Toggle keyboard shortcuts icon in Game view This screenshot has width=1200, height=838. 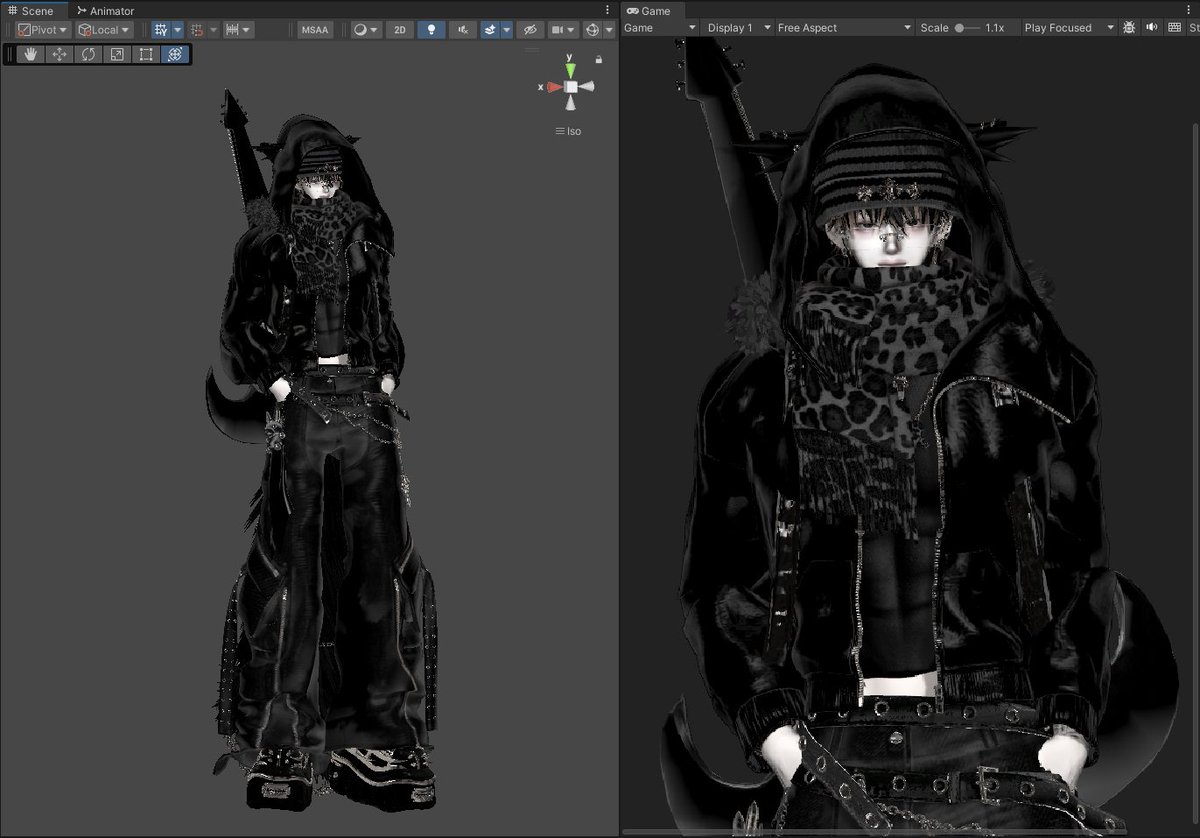[x=1175, y=28]
